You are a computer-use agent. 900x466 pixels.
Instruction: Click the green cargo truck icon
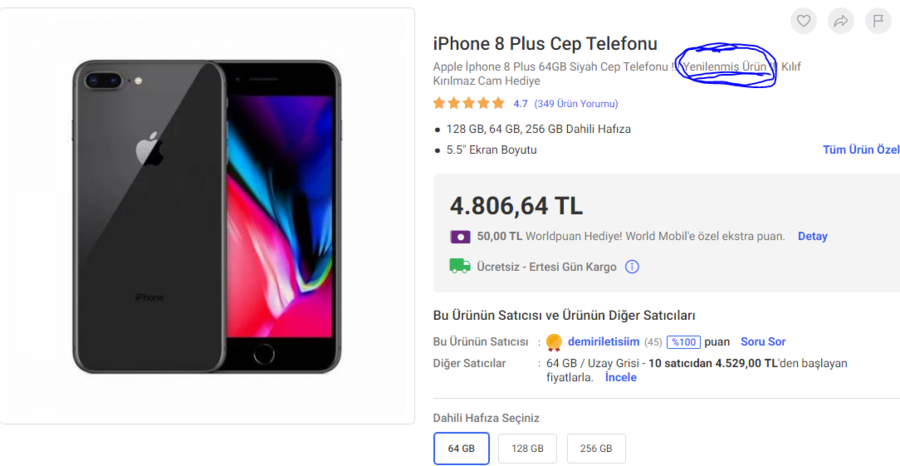click(x=460, y=266)
